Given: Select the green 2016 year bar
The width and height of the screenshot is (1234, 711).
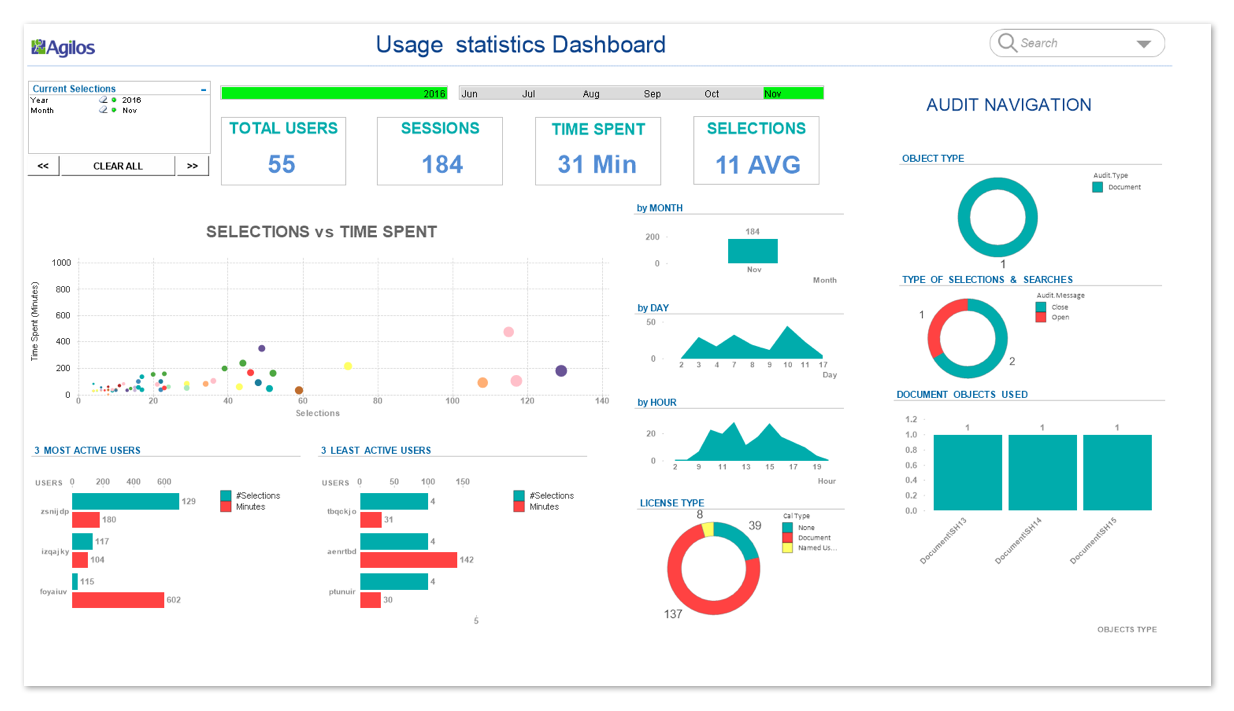Looking at the screenshot, I should 334,92.
